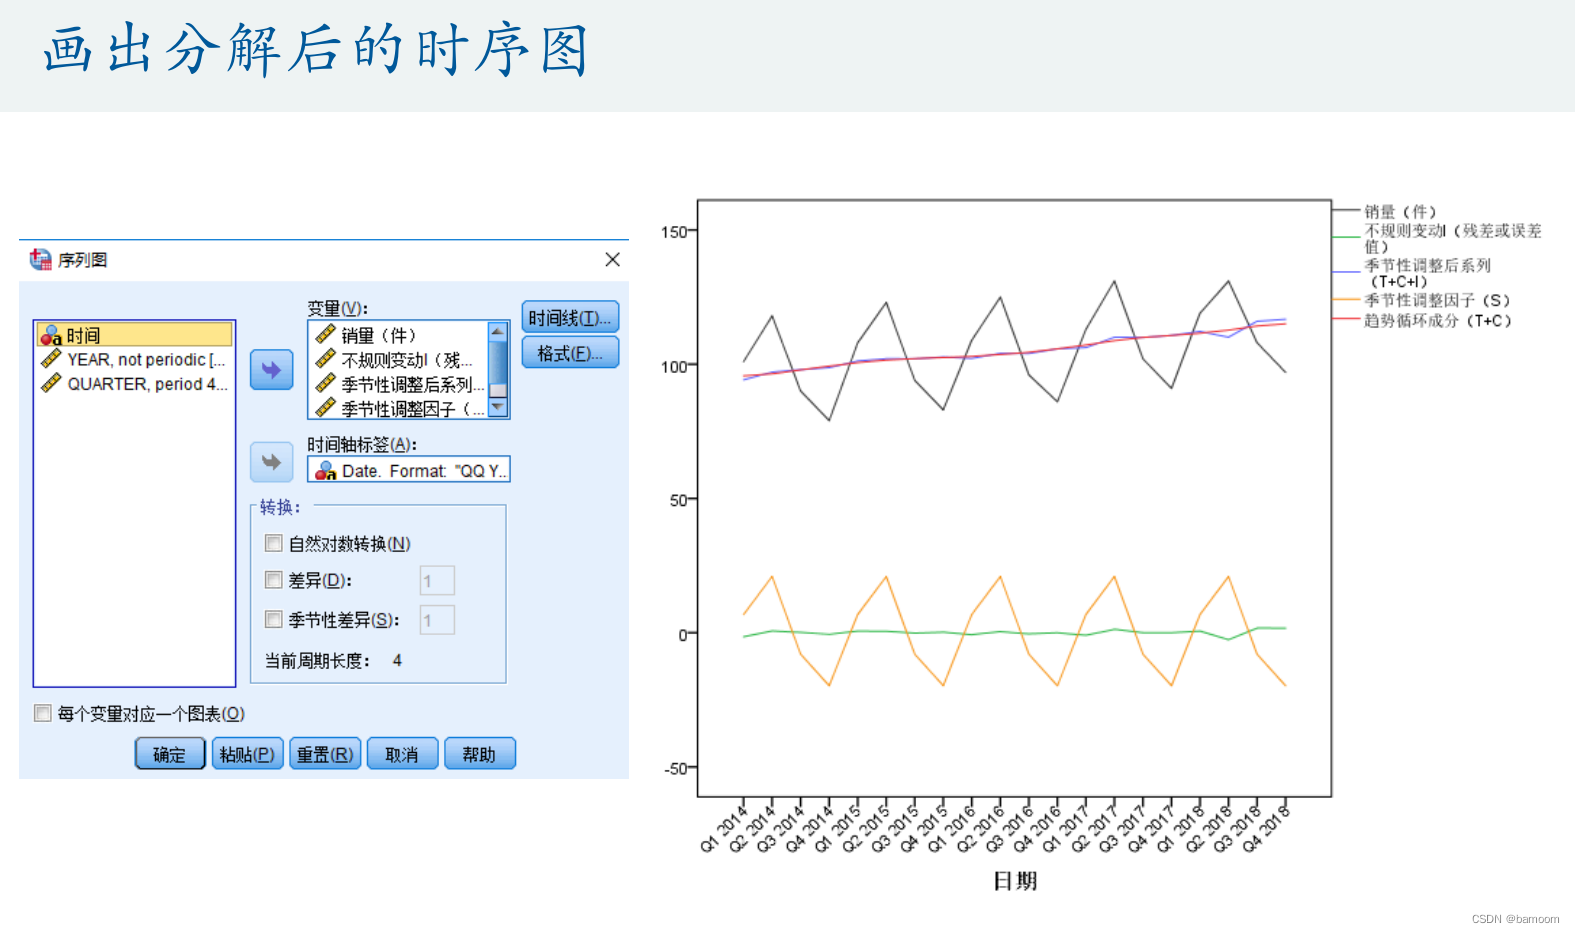Screen dimensions: 1575x933
Task: Click the 重置 button
Action: click(x=325, y=754)
